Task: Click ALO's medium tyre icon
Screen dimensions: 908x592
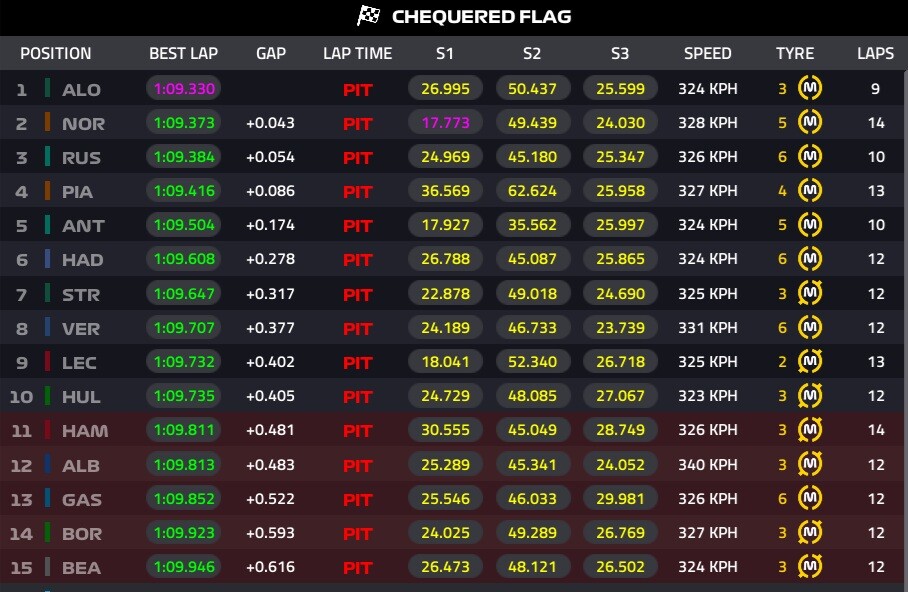Action: (811, 89)
